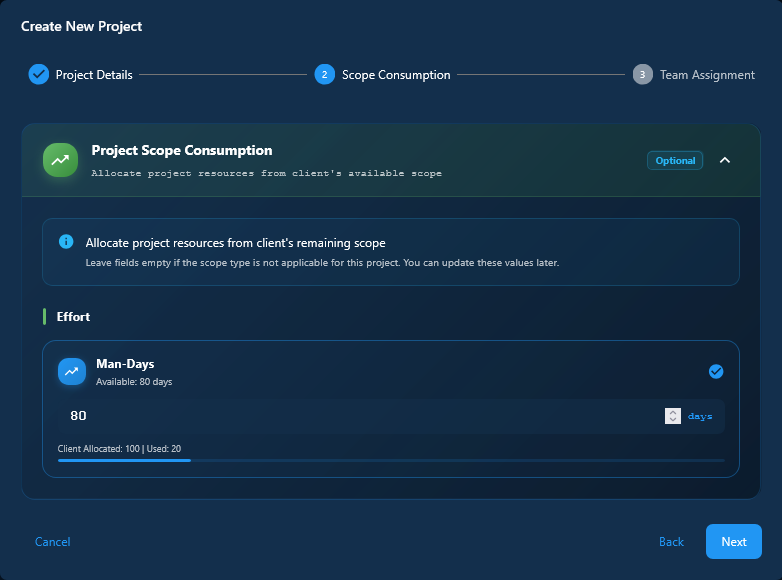
Task: Click the blue Man-Days trend icon
Action: click(72, 372)
